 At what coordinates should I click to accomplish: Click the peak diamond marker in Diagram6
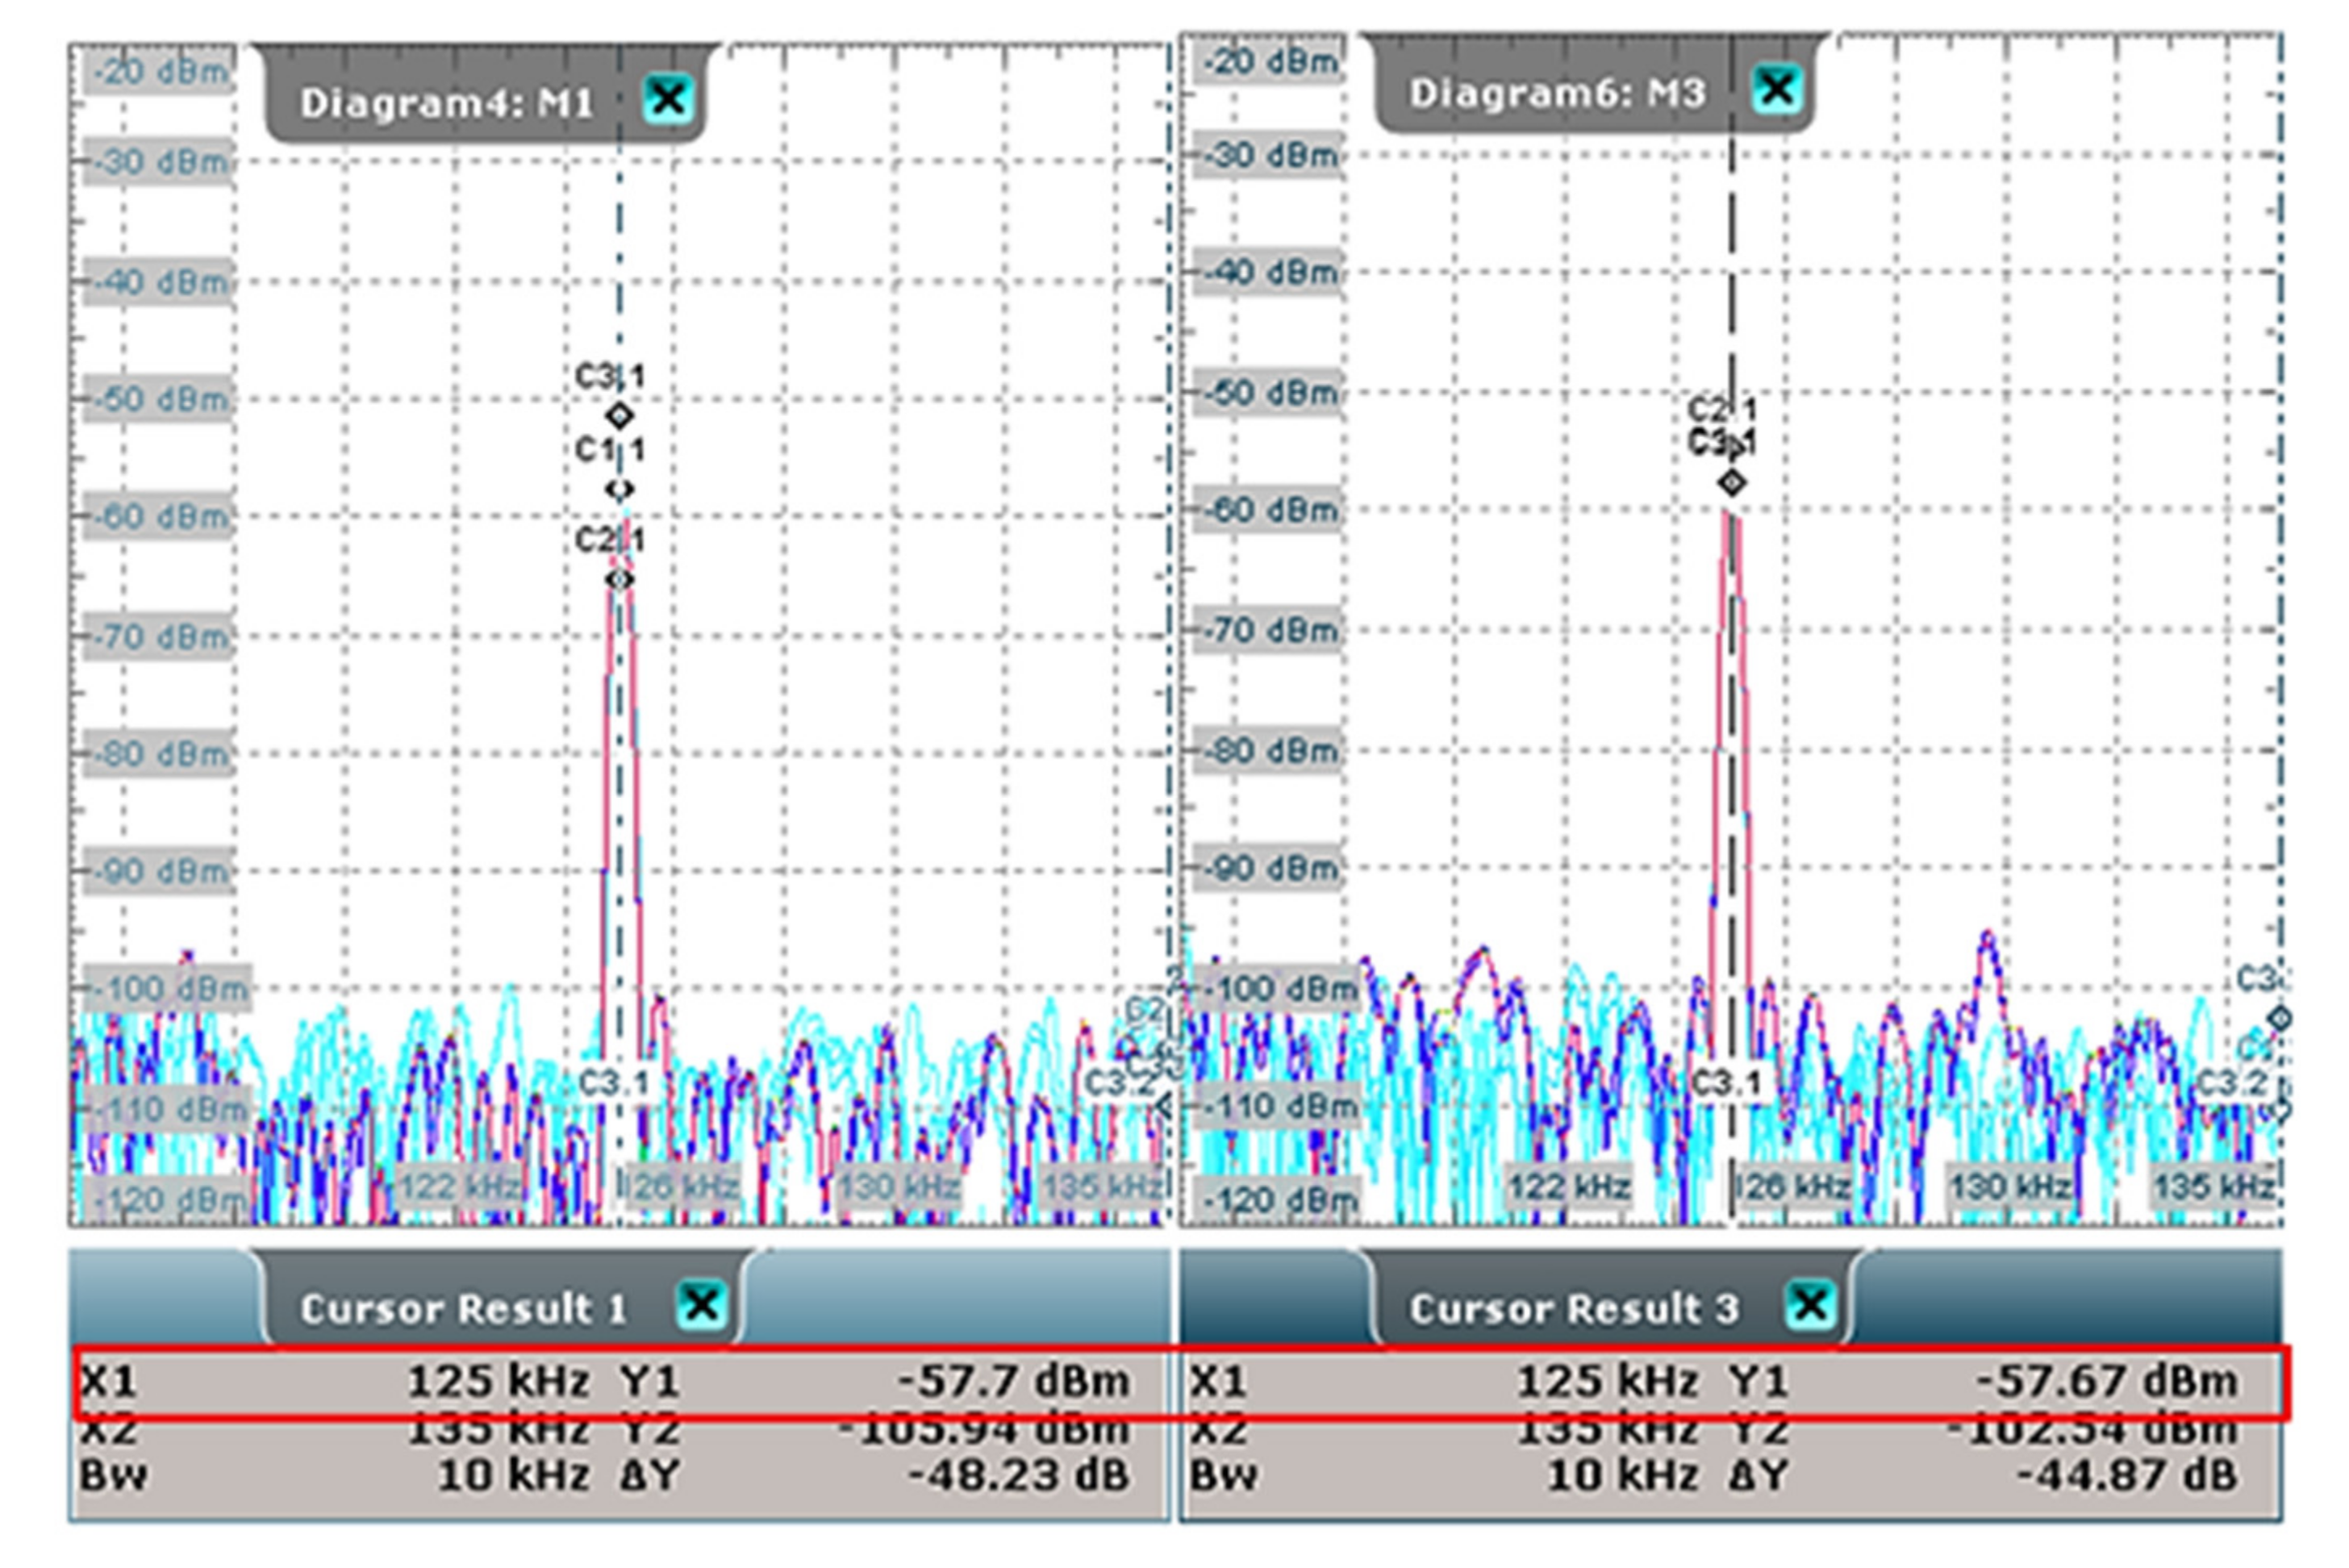point(1732,483)
